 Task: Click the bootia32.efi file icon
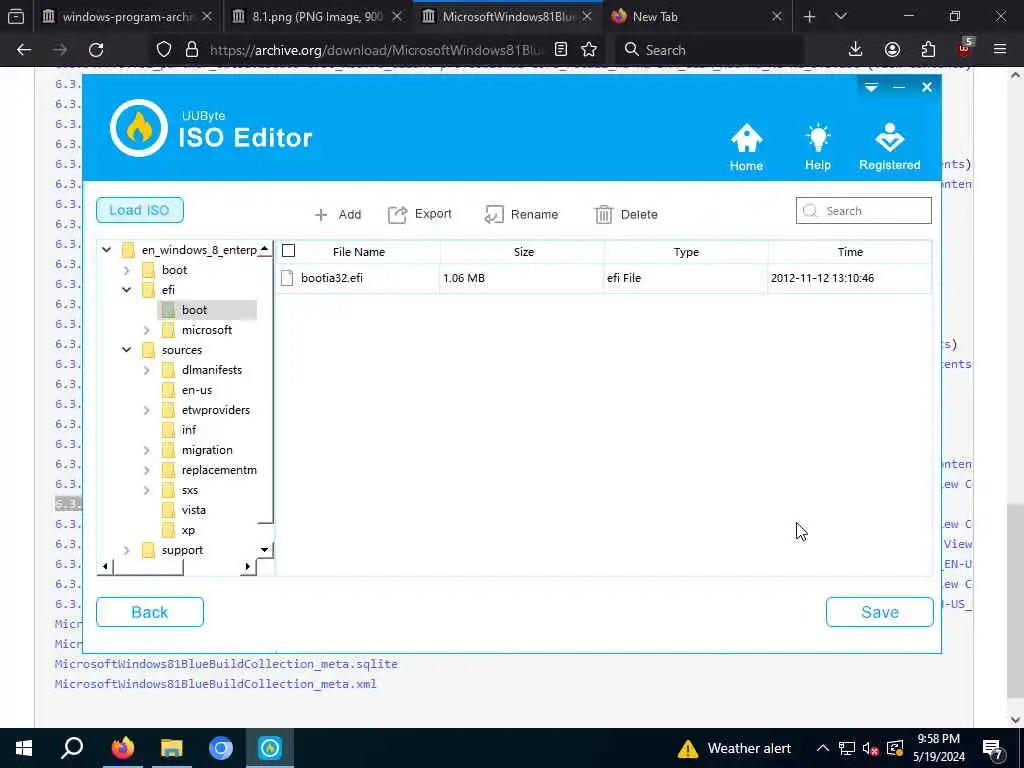(287, 278)
